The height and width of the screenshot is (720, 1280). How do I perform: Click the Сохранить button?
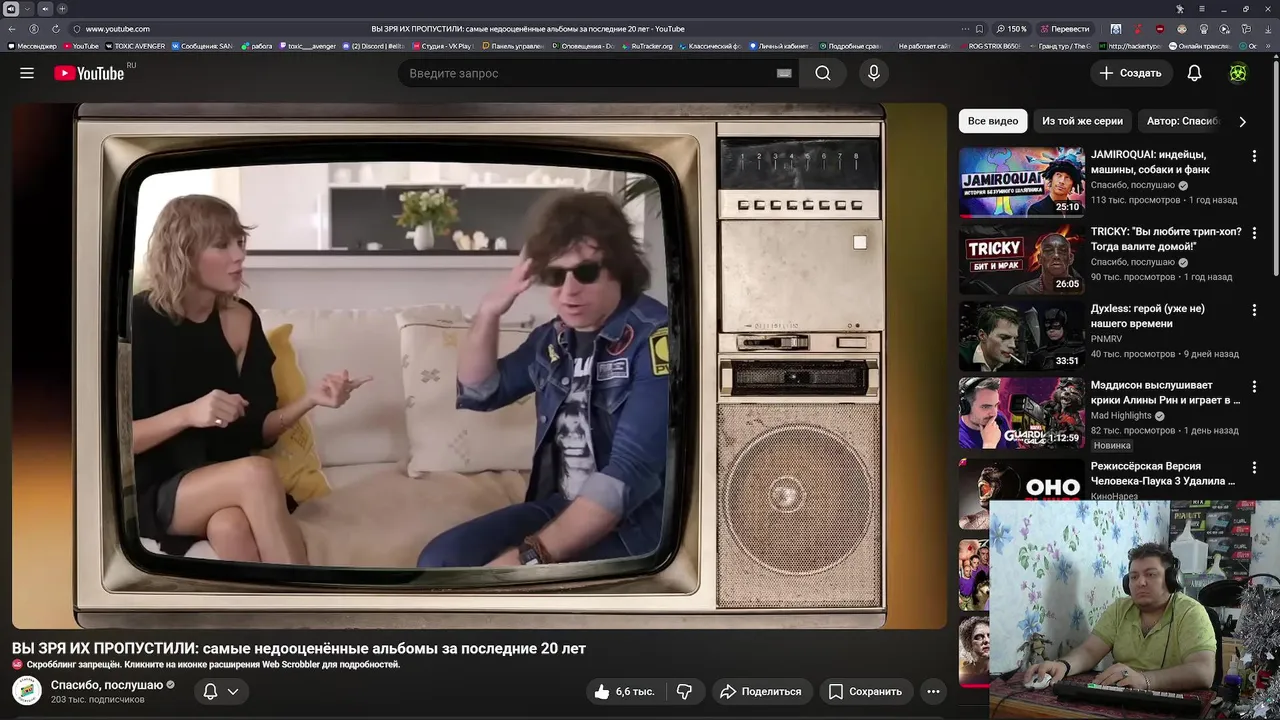pyautogui.click(x=865, y=691)
